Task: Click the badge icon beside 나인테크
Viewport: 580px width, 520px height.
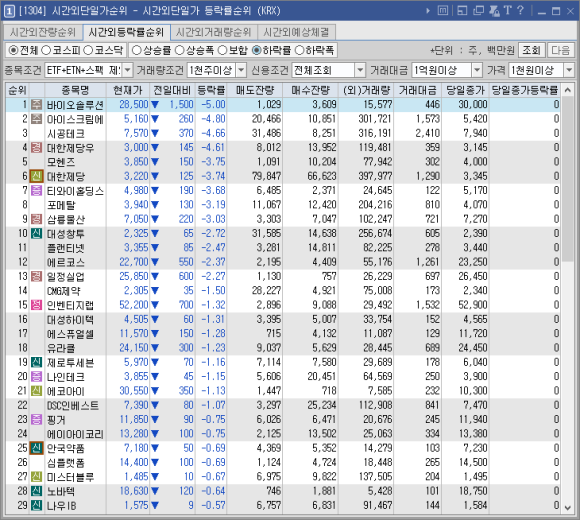Action: click(x=36, y=377)
